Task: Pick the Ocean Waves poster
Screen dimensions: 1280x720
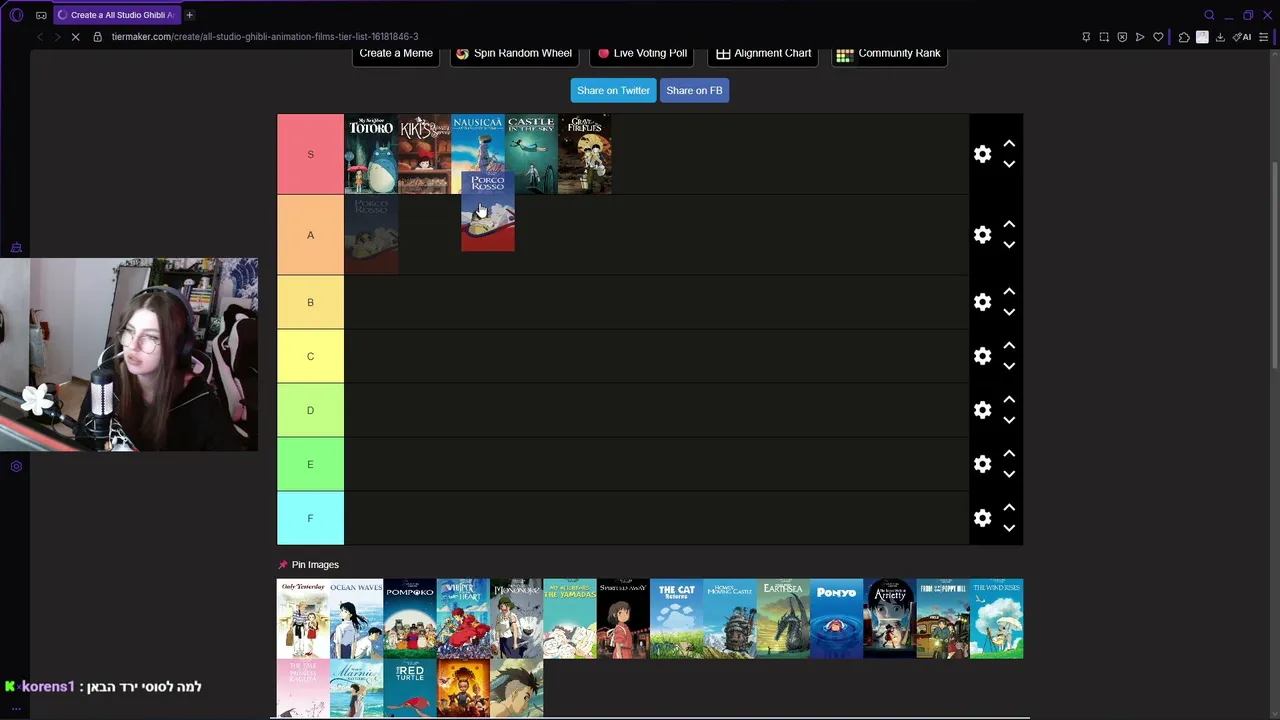Action: pyautogui.click(x=356, y=619)
